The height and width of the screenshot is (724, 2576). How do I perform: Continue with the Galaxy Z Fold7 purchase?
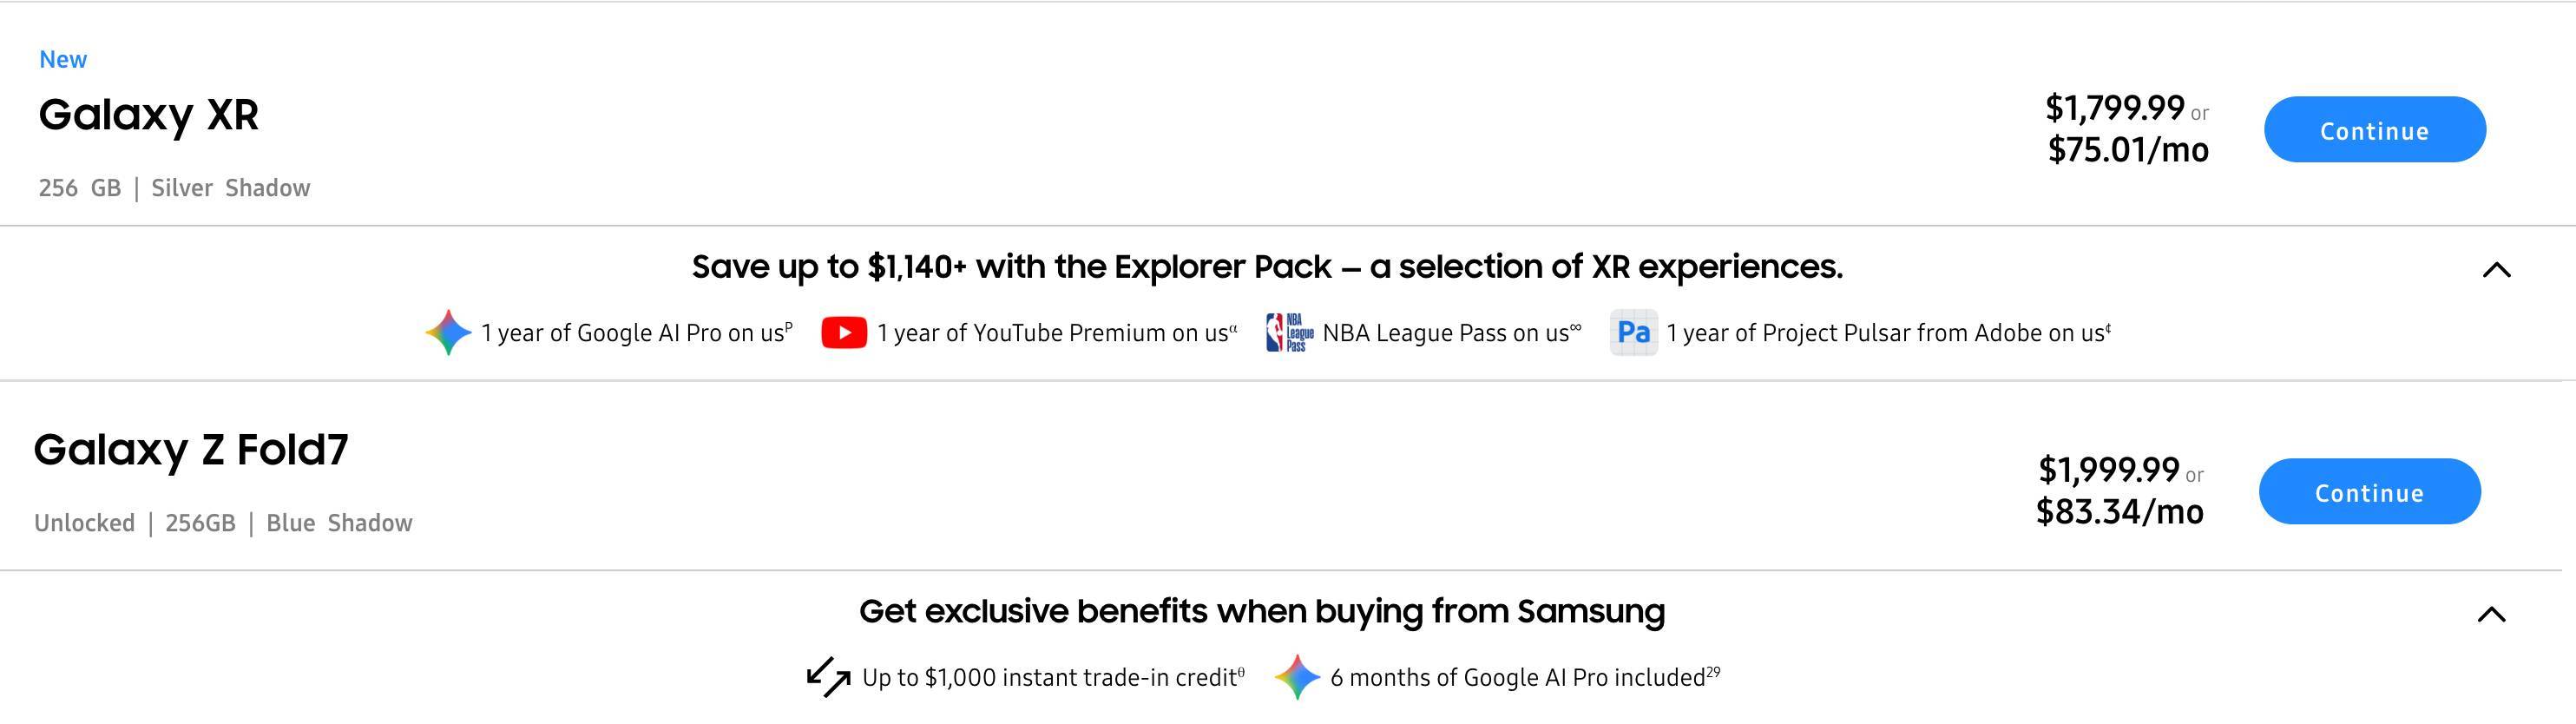(2369, 492)
